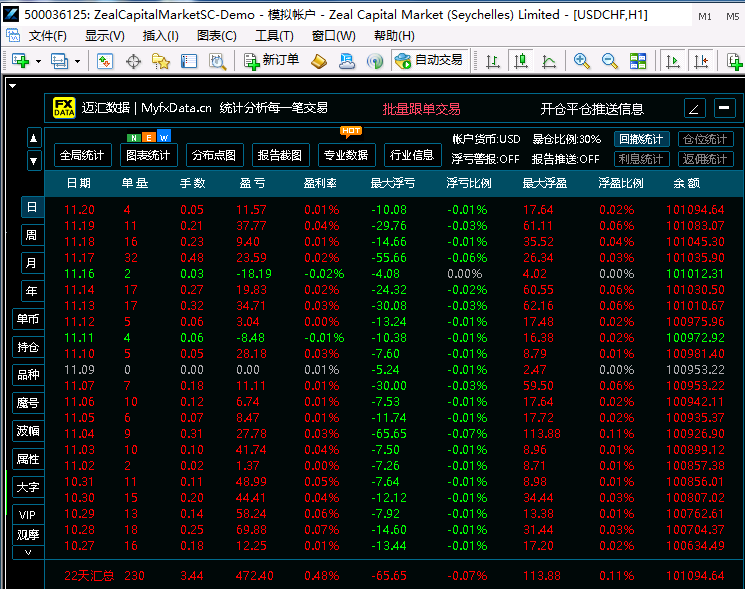Open the new chart dropdown arrow
Image resolution: width=745 pixels, height=589 pixels.
tap(38, 61)
